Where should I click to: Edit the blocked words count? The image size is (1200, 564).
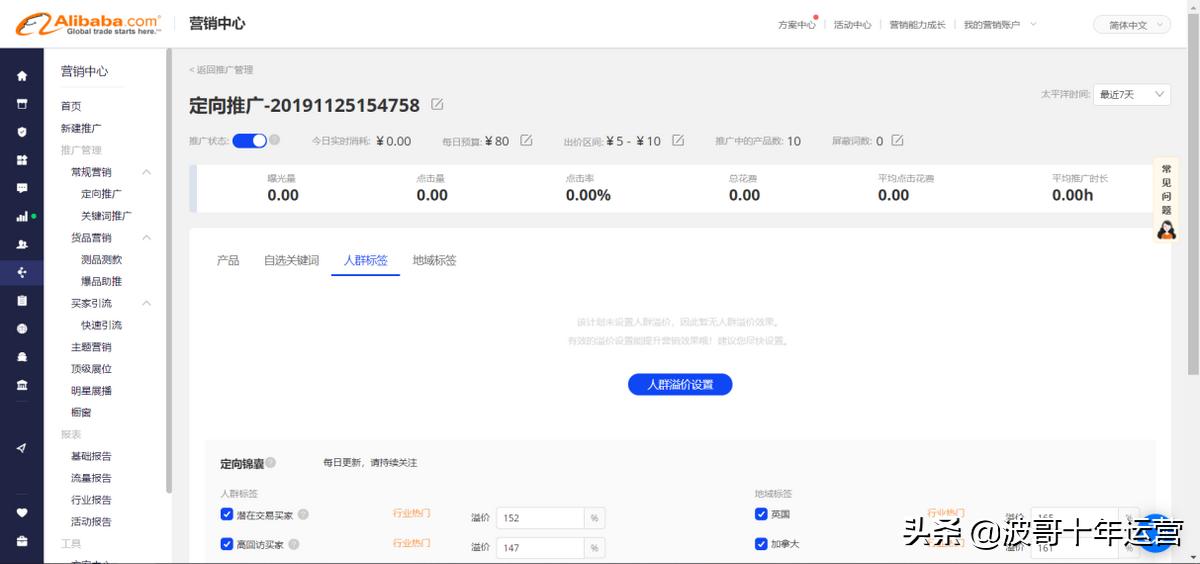[x=897, y=141]
